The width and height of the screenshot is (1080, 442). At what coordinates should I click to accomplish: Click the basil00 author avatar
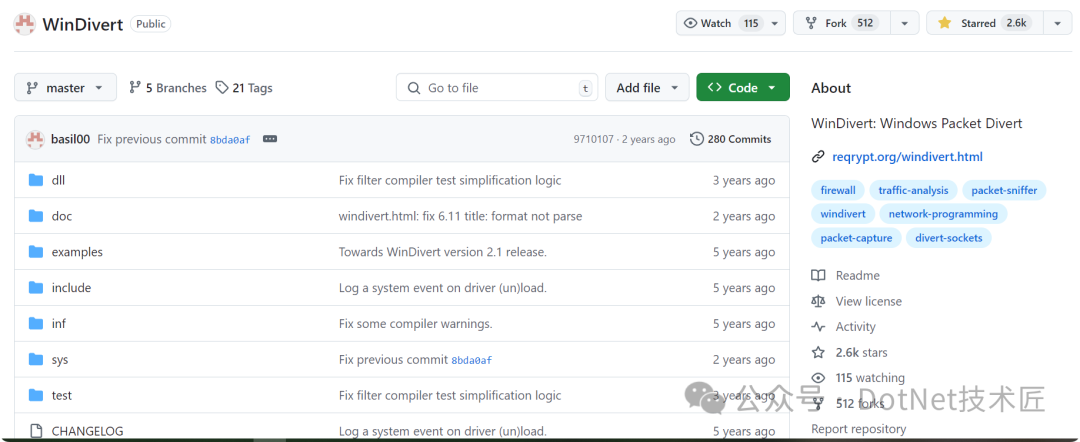(35, 139)
